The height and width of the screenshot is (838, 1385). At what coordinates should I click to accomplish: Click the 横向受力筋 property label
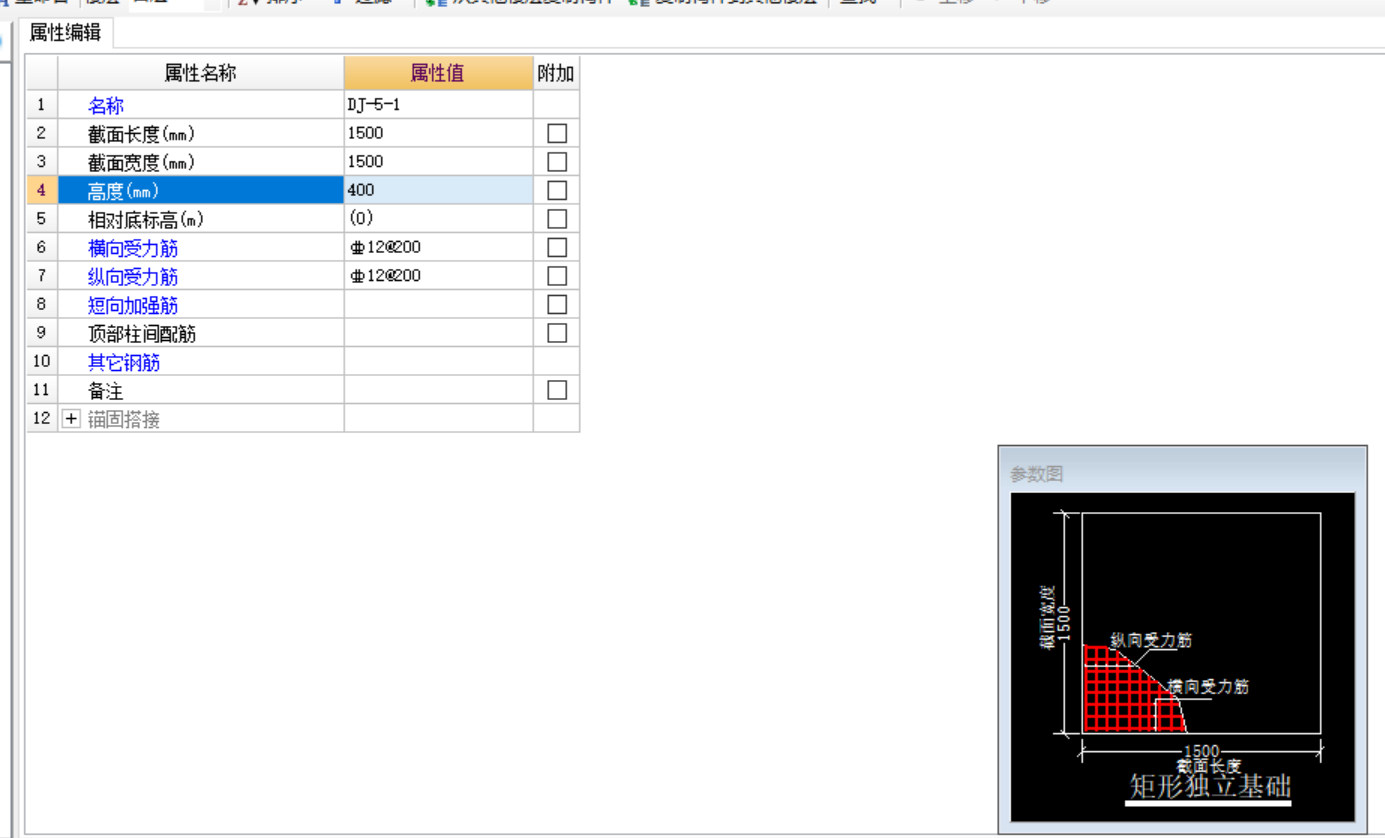pyautogui.click(x=133, y=248)
